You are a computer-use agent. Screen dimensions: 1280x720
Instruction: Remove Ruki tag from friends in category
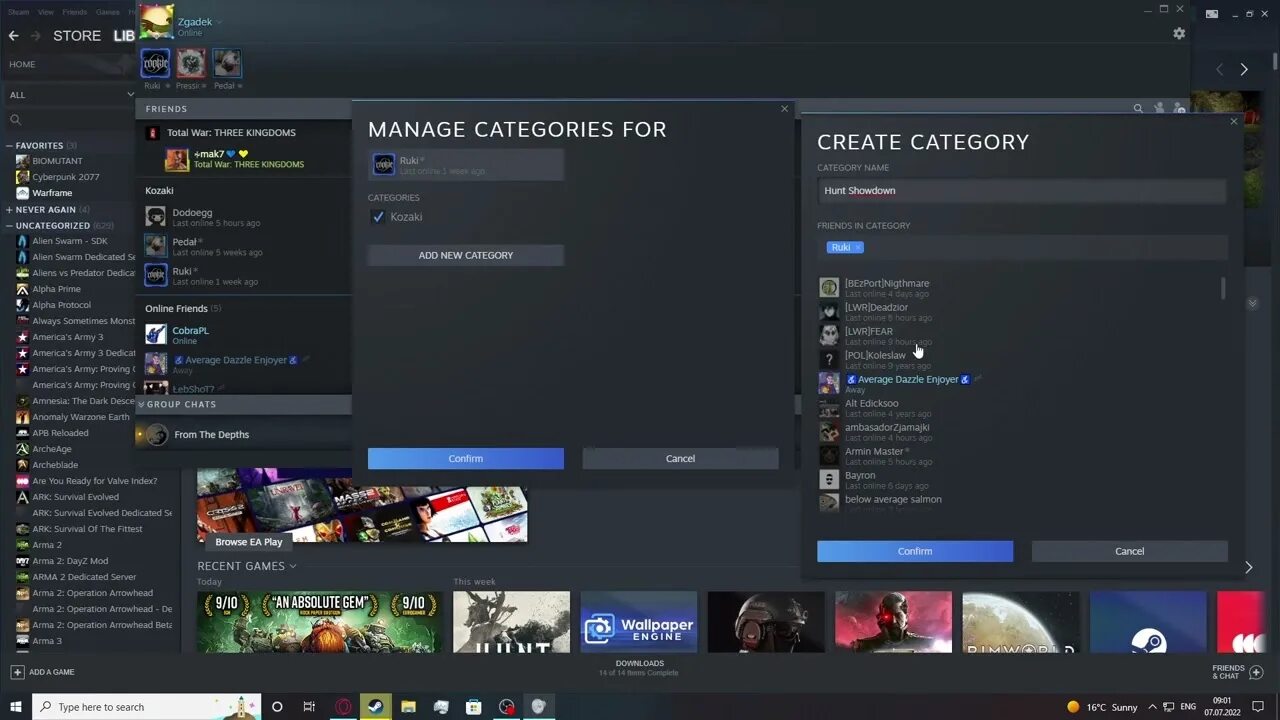[858, 247]
